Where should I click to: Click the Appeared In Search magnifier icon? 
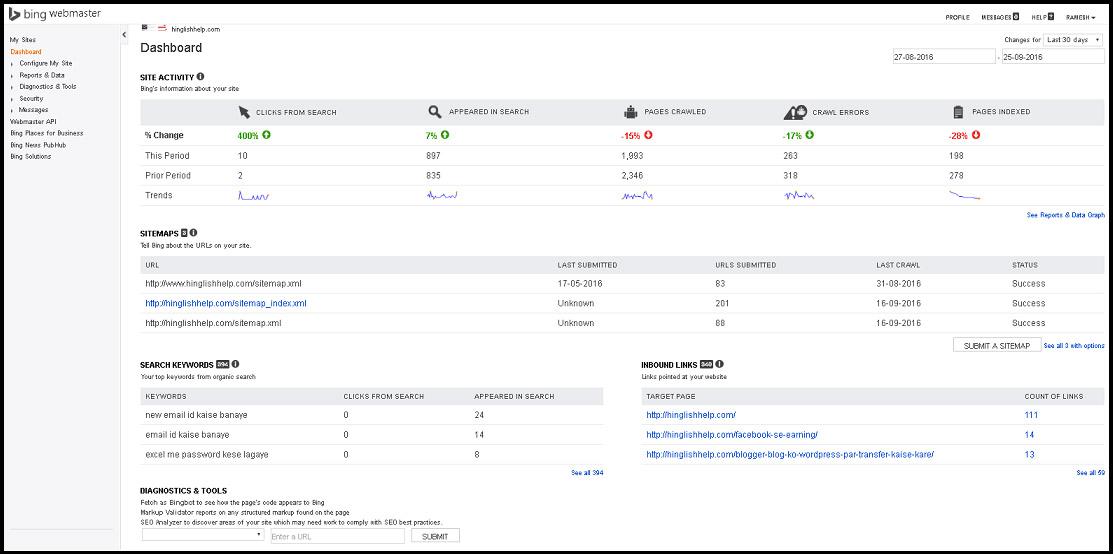(x=435, y=112)
